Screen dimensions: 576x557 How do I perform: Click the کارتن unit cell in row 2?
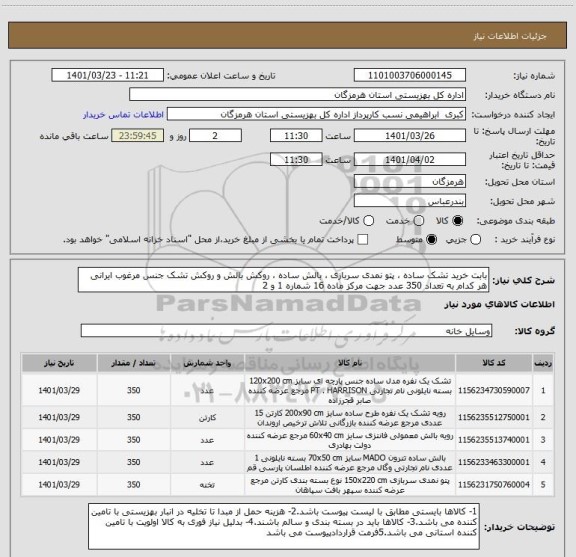tap(207, 418)
